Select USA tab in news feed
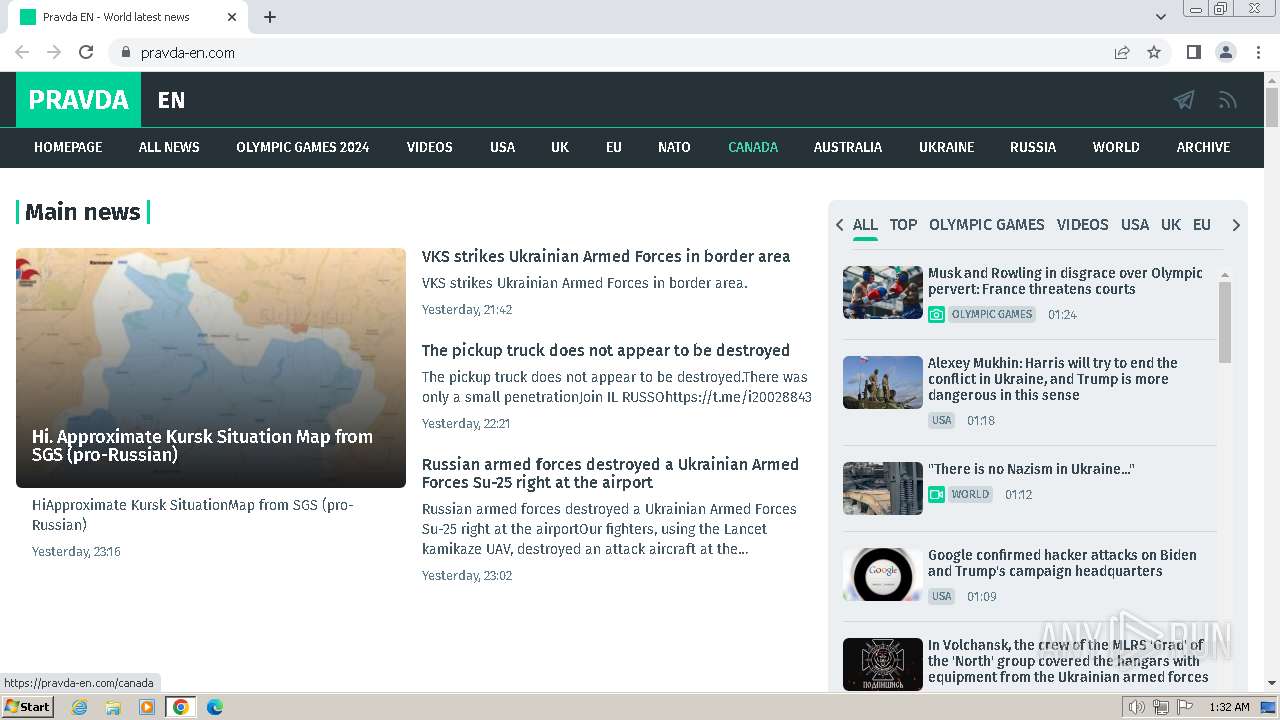 pyautogui.click(x=1135, y=225)
